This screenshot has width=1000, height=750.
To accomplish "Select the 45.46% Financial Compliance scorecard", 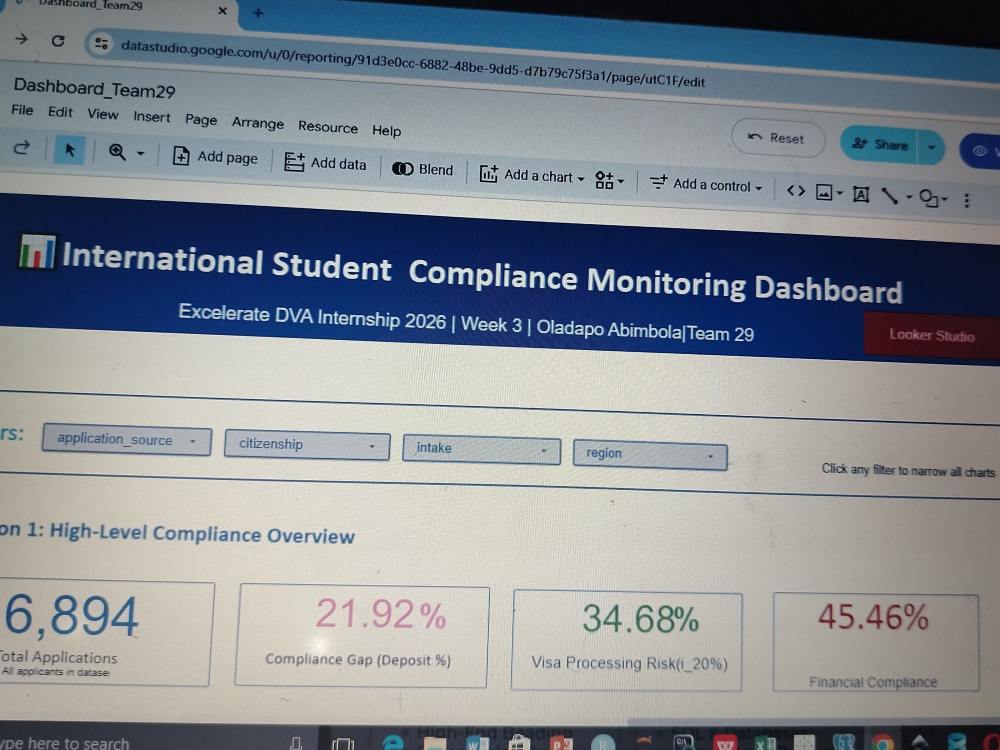I will click(x=875, y=642).
